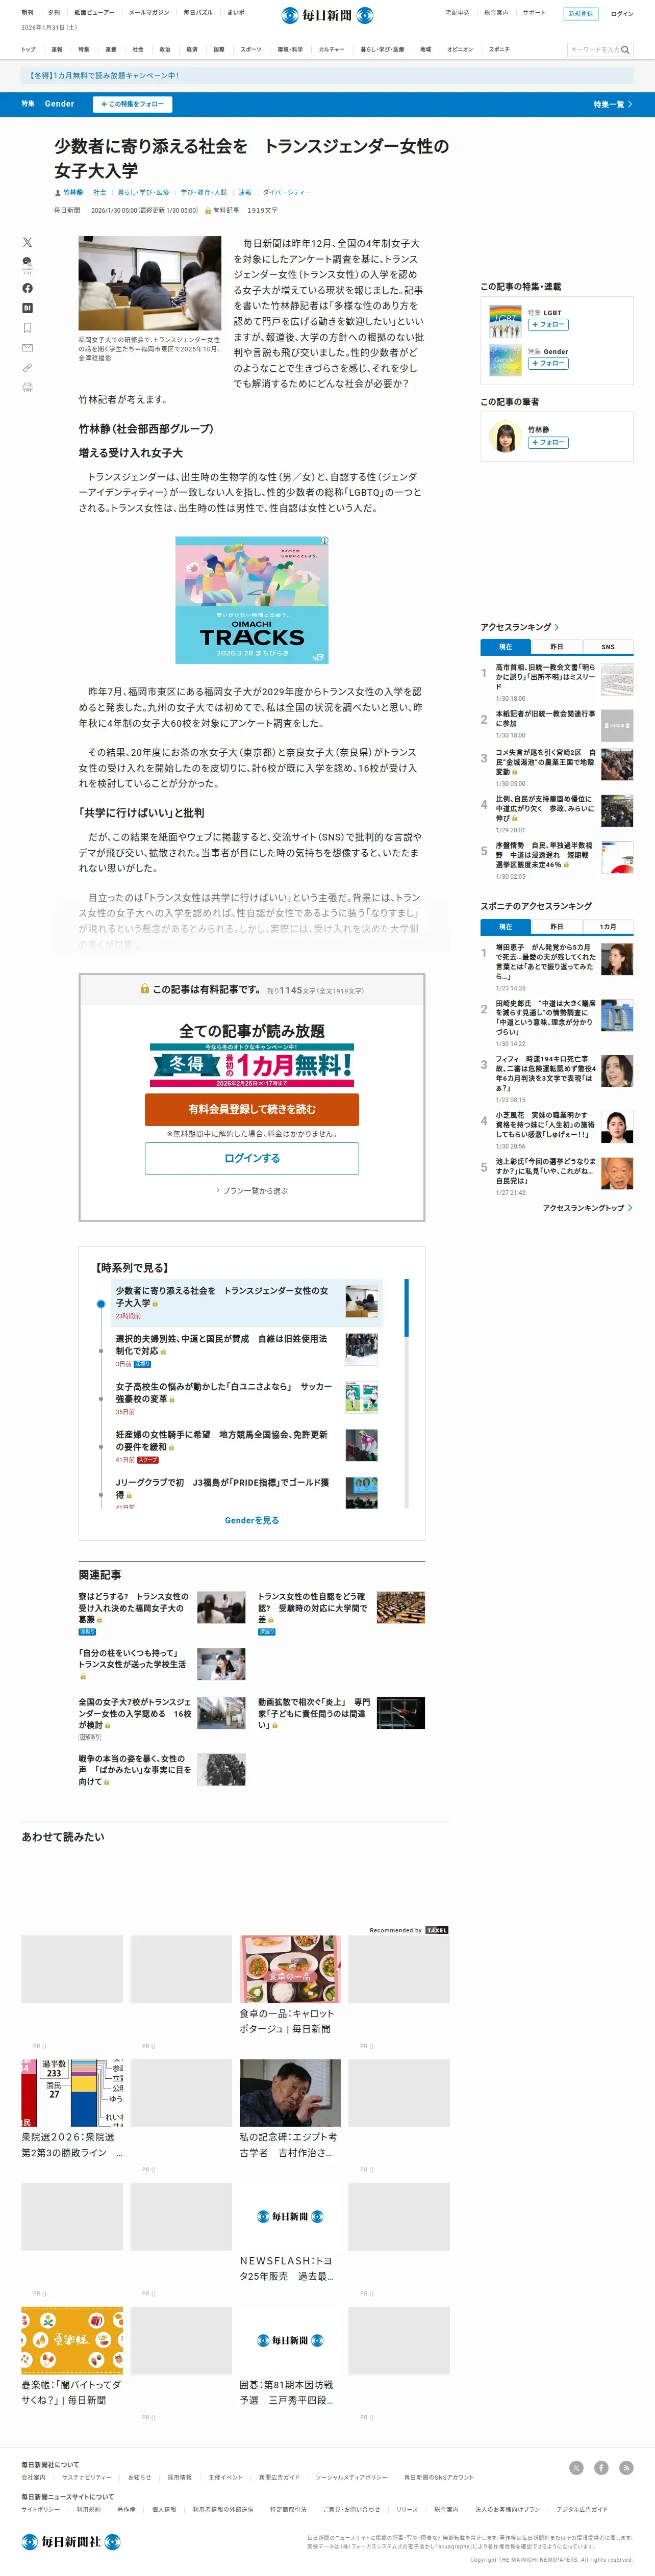Open 社会 in main navigation
The width and height of the screenshot is (655, 2576).
coord(138,49)
